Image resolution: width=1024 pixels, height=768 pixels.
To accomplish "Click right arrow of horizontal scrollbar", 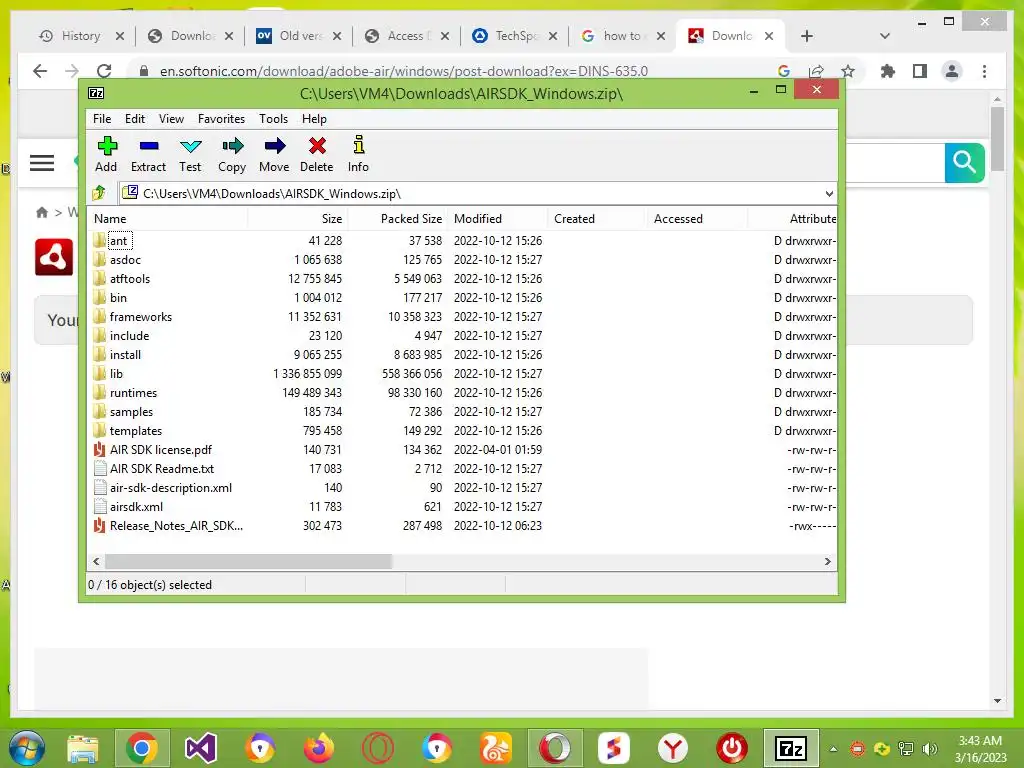I will tap(827, 562).
